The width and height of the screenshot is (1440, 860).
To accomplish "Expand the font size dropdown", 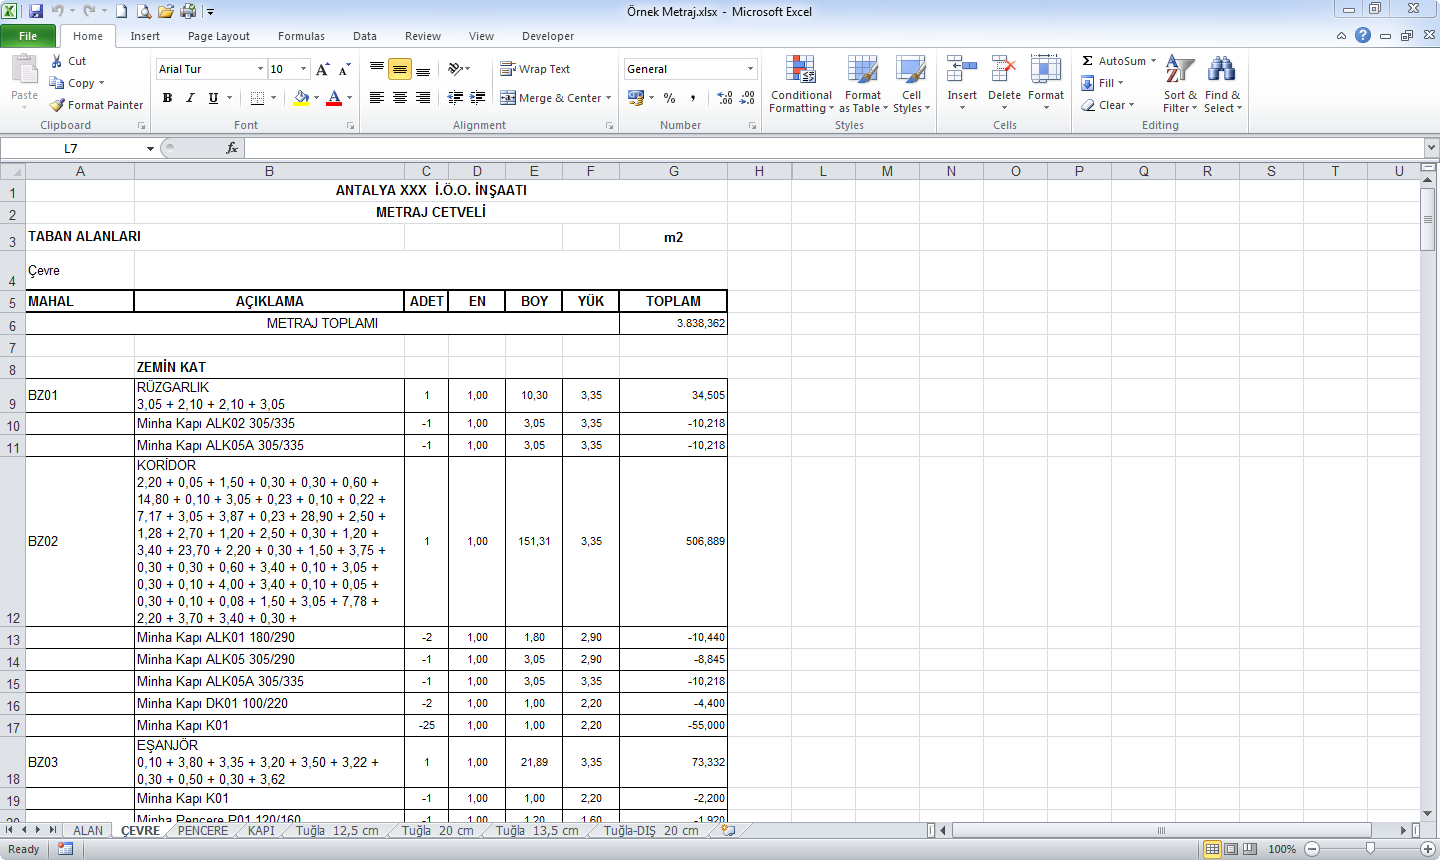I will [304, 69].
